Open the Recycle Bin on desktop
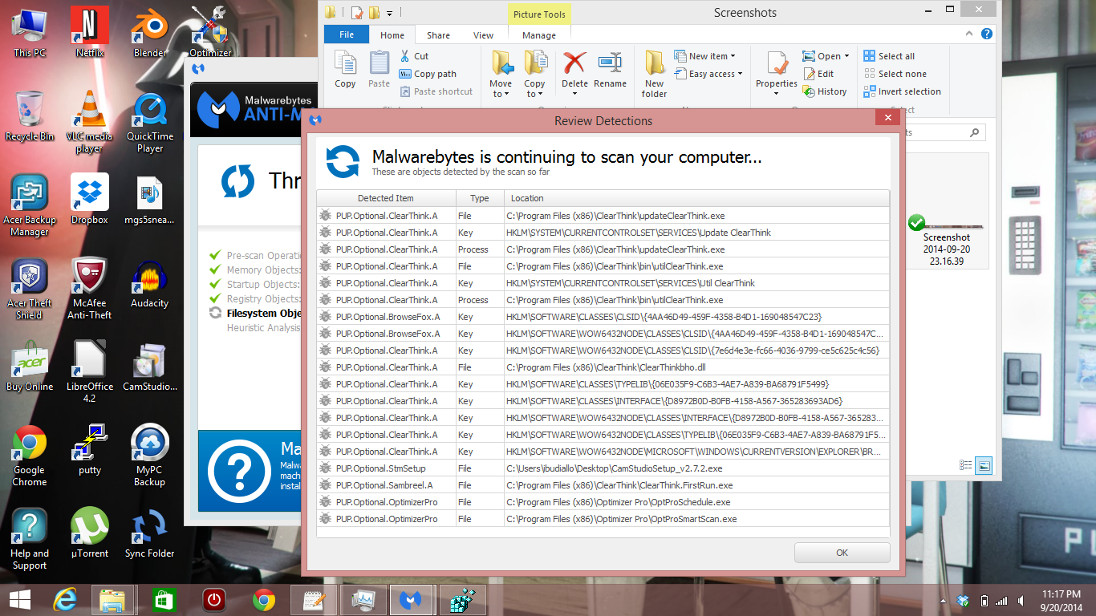The height and width of the screenshot is (616, 1096). click(x=29, y=115)
